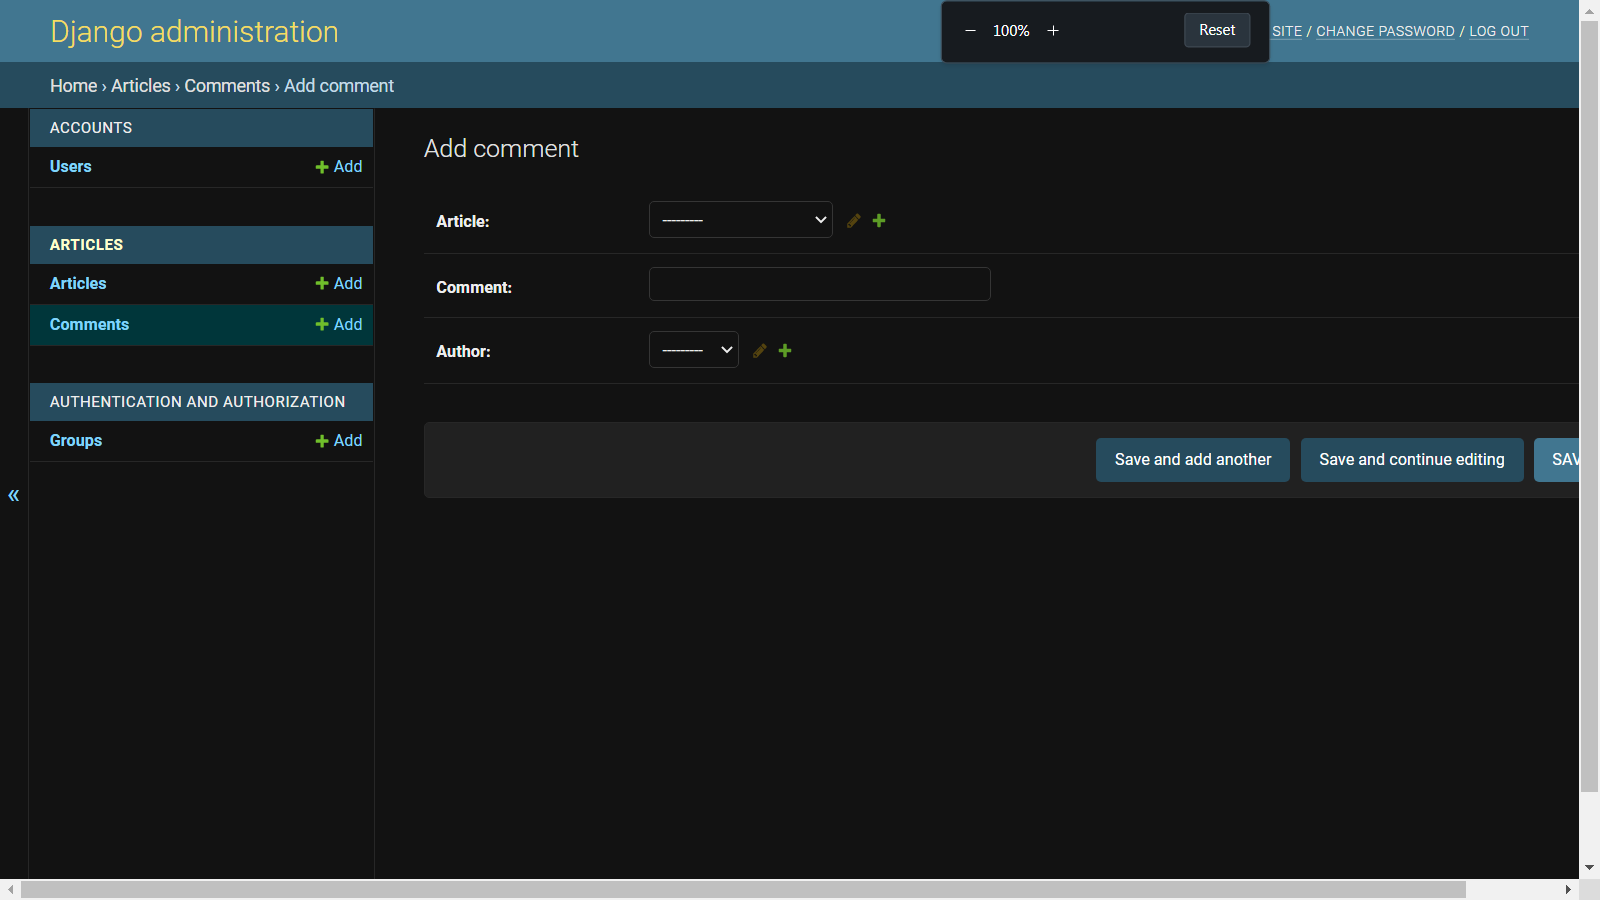Click the pencil edit icon next to Author
1600x900 pixels.
point(760,351)
